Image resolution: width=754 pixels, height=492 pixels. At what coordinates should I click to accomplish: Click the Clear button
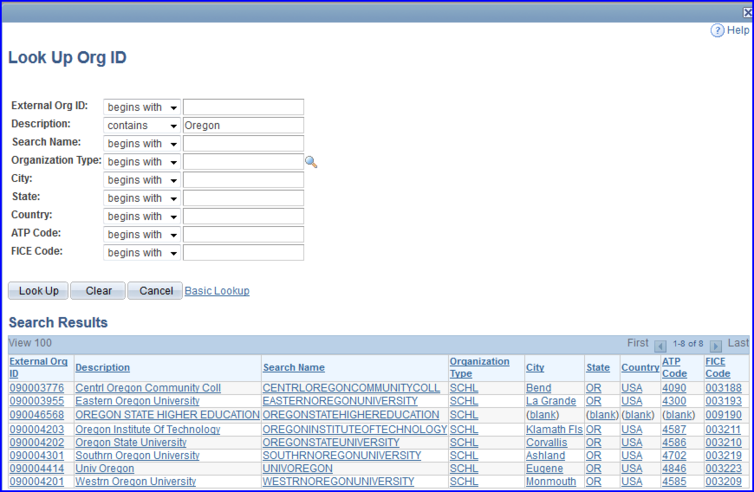coord(98,291)
